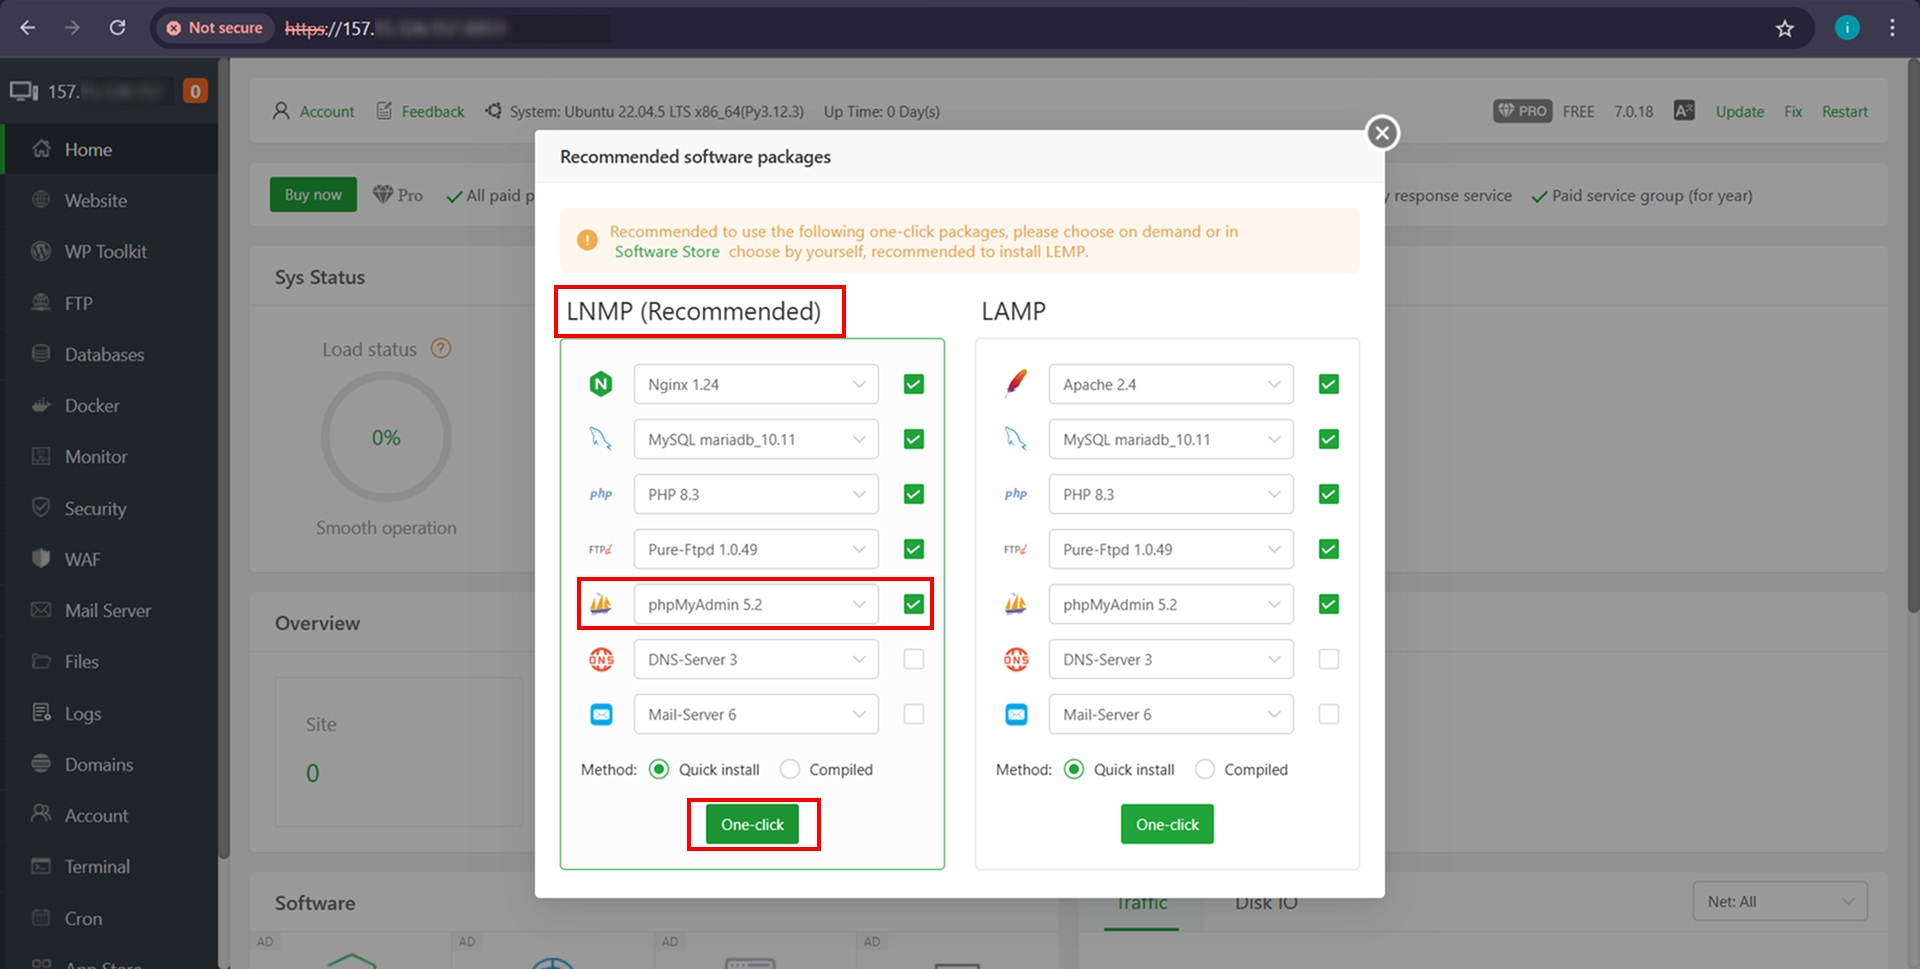Uncheck phpMyAdmin 5.2 in LNMP stack
Screen dimensions: 1920x969
click(913, 603)
